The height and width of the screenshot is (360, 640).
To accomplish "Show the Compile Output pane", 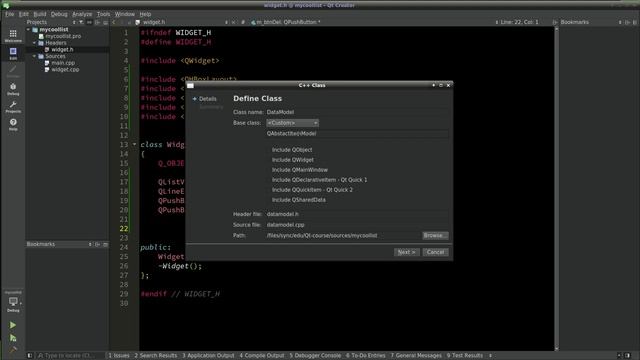I will coord(262,356).
